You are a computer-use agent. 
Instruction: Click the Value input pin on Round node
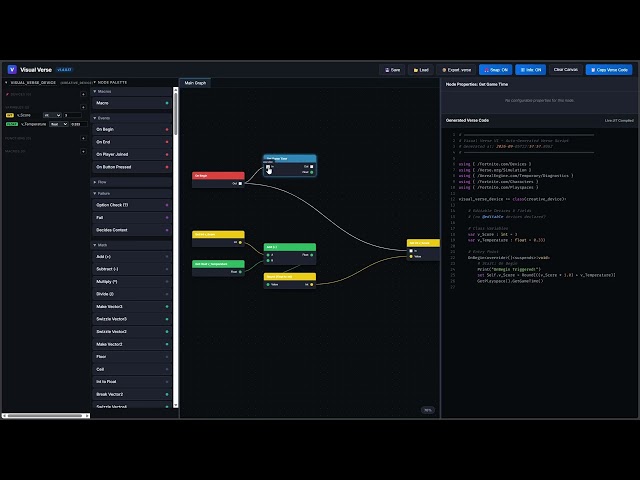[x=268, y=284]
